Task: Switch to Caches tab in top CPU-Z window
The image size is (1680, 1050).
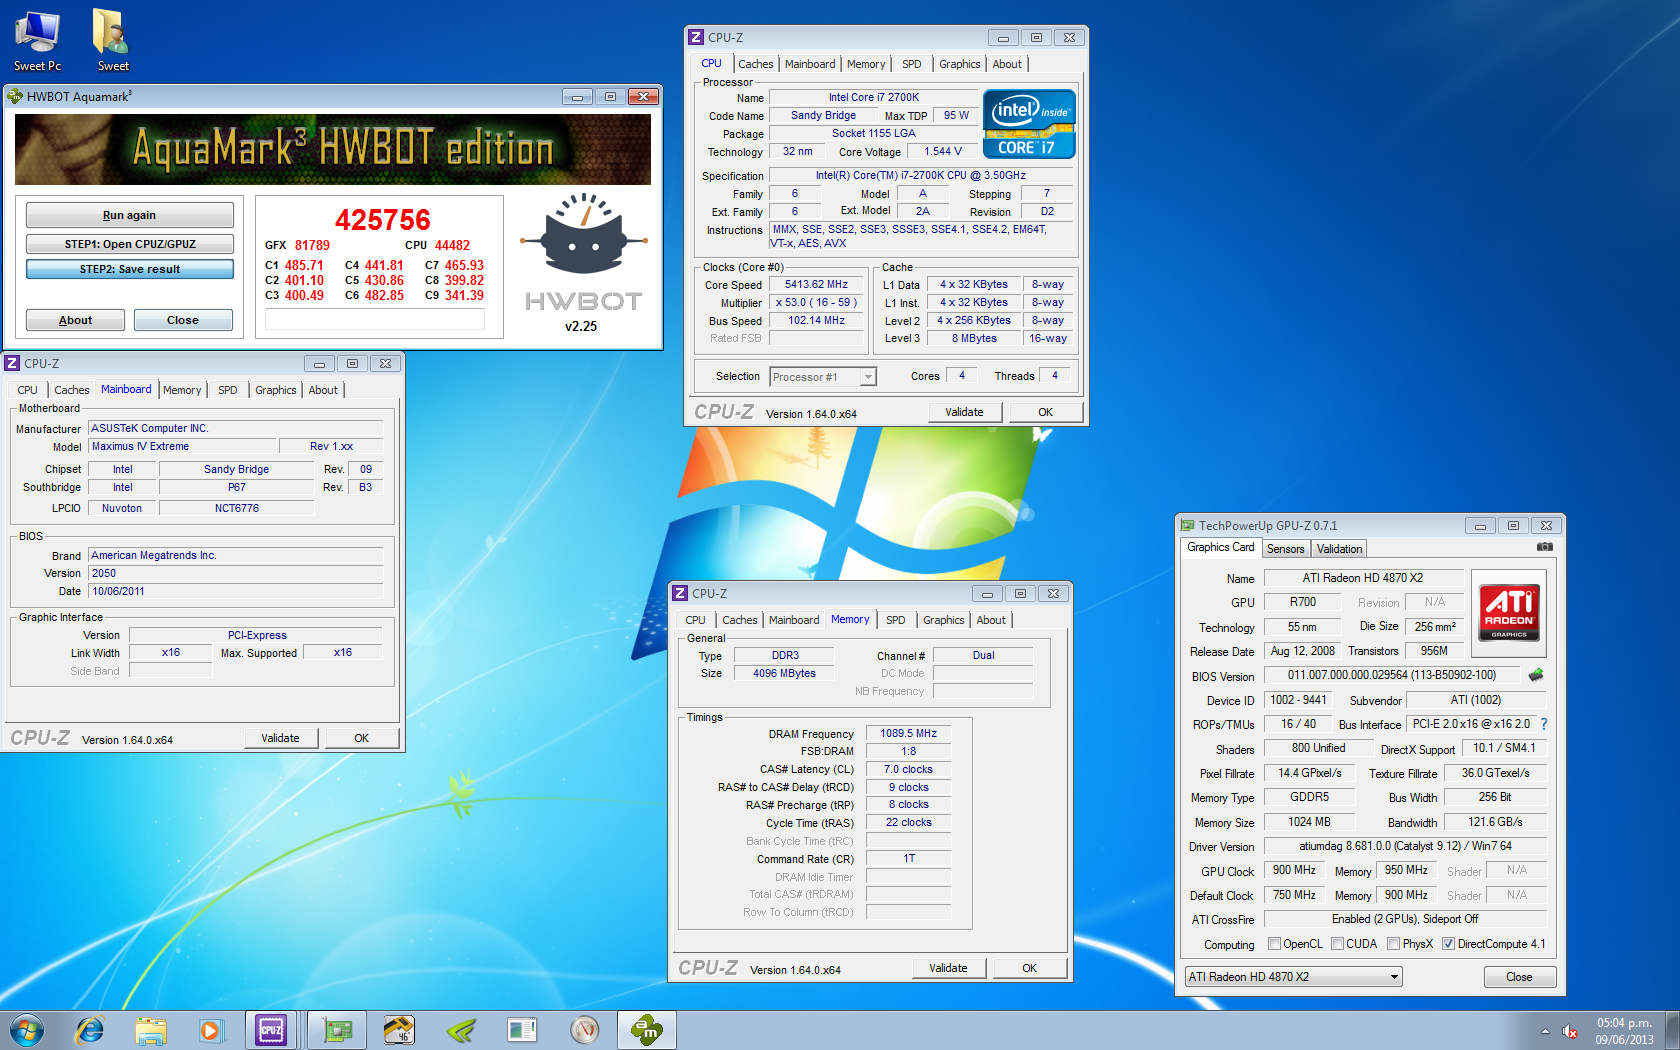Action: [756, 64]
